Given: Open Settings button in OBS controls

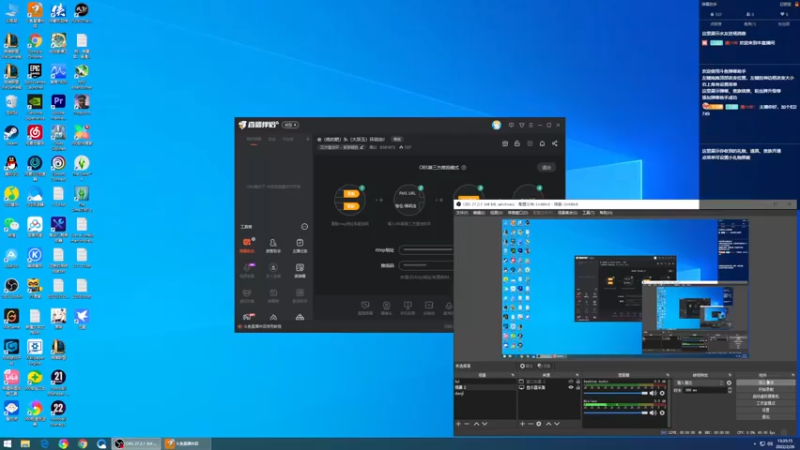Looking at the screenshot, I should [766, 410].
